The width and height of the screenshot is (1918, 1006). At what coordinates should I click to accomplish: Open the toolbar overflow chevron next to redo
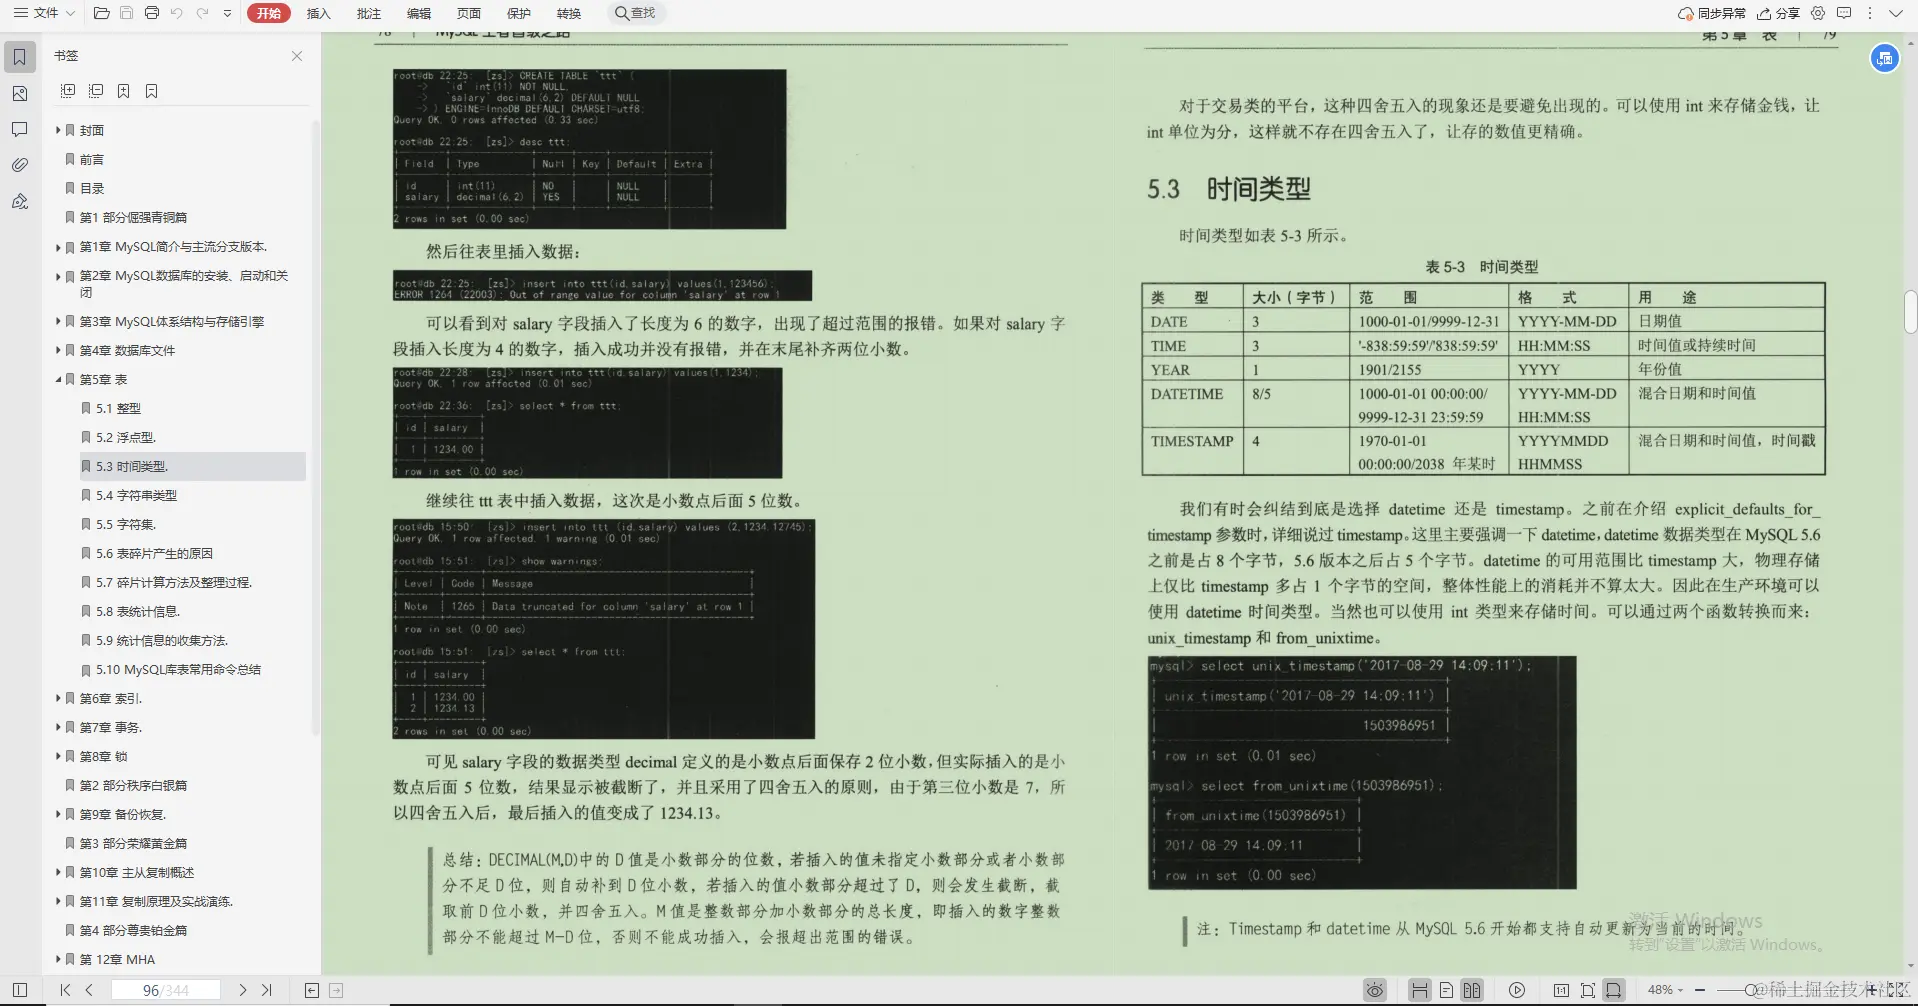(227, 13)
